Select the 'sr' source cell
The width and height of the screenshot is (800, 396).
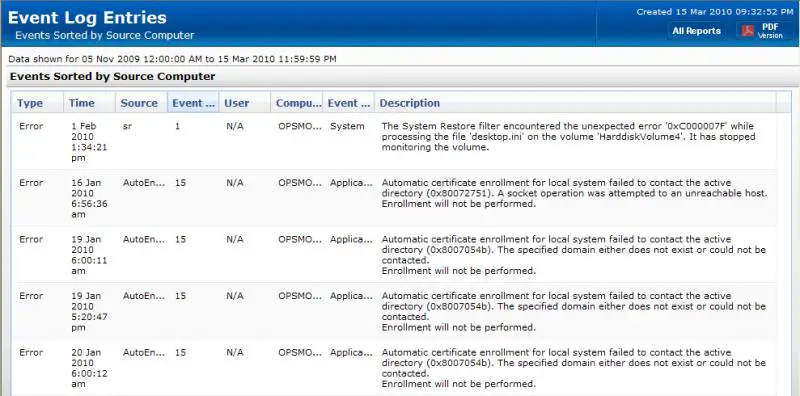pyautogui.click(x=128, y=126)
